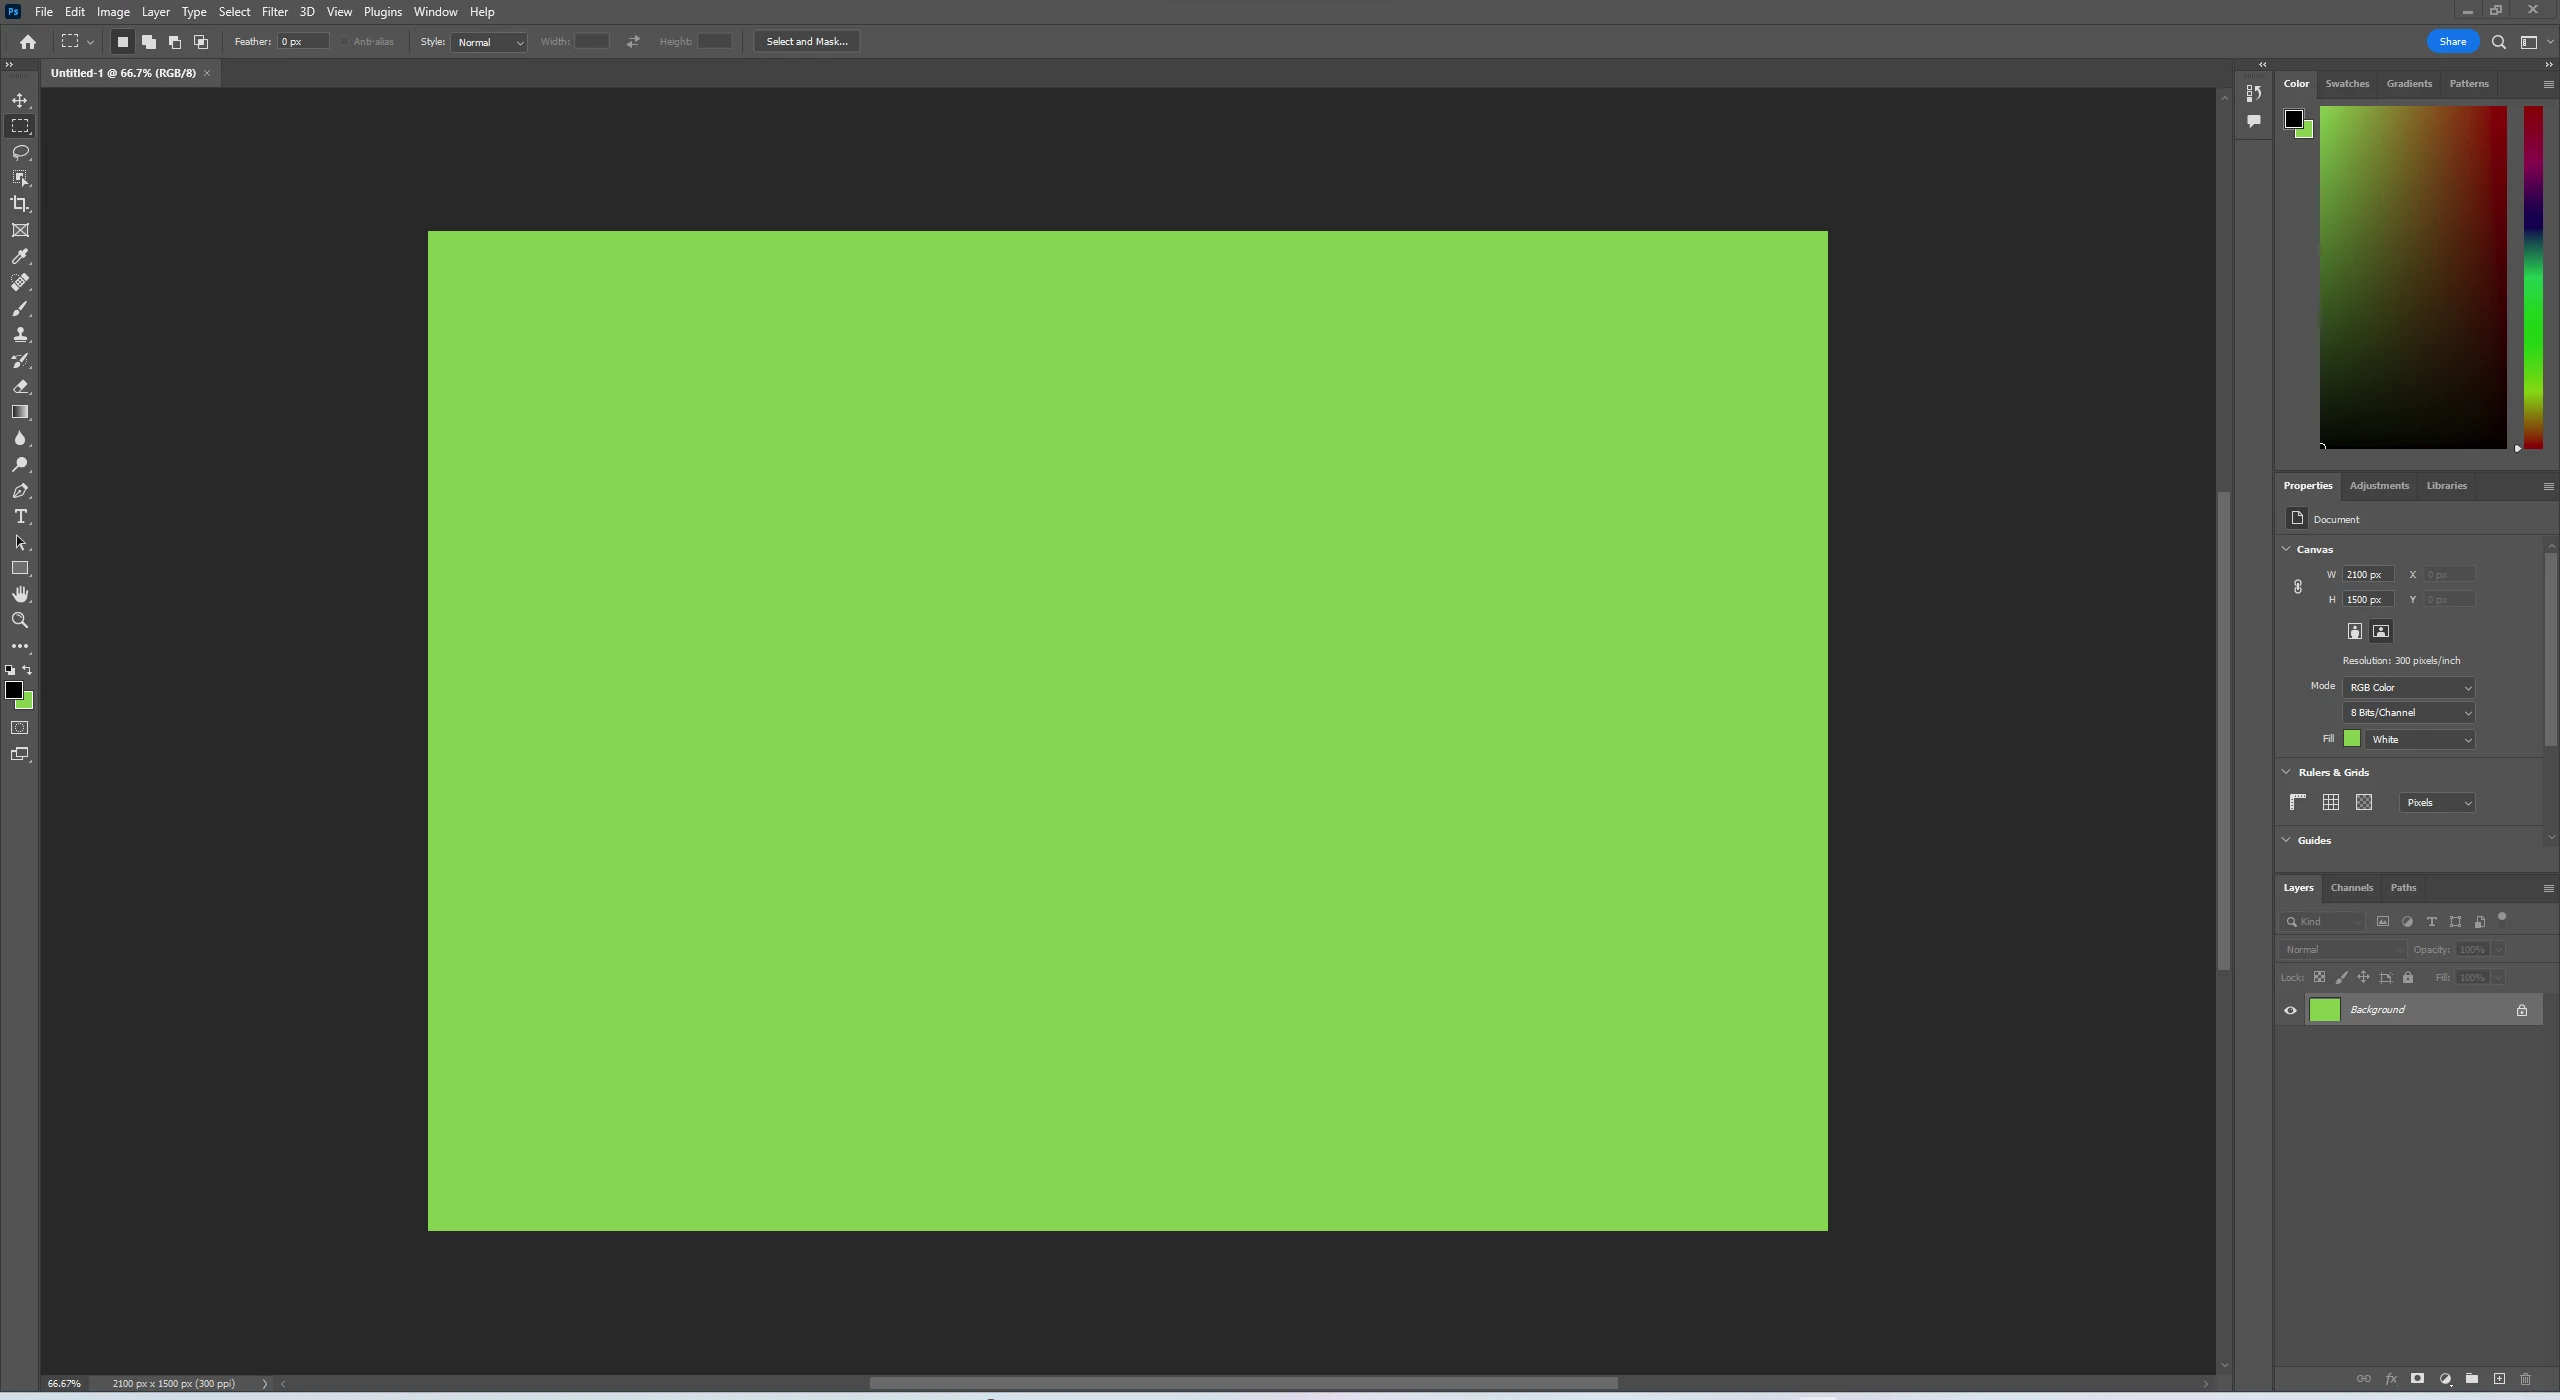Click the foreground color swatch in the toolbar
Viewport: 2560px width, 1400px height.
(x=13, y=690)
